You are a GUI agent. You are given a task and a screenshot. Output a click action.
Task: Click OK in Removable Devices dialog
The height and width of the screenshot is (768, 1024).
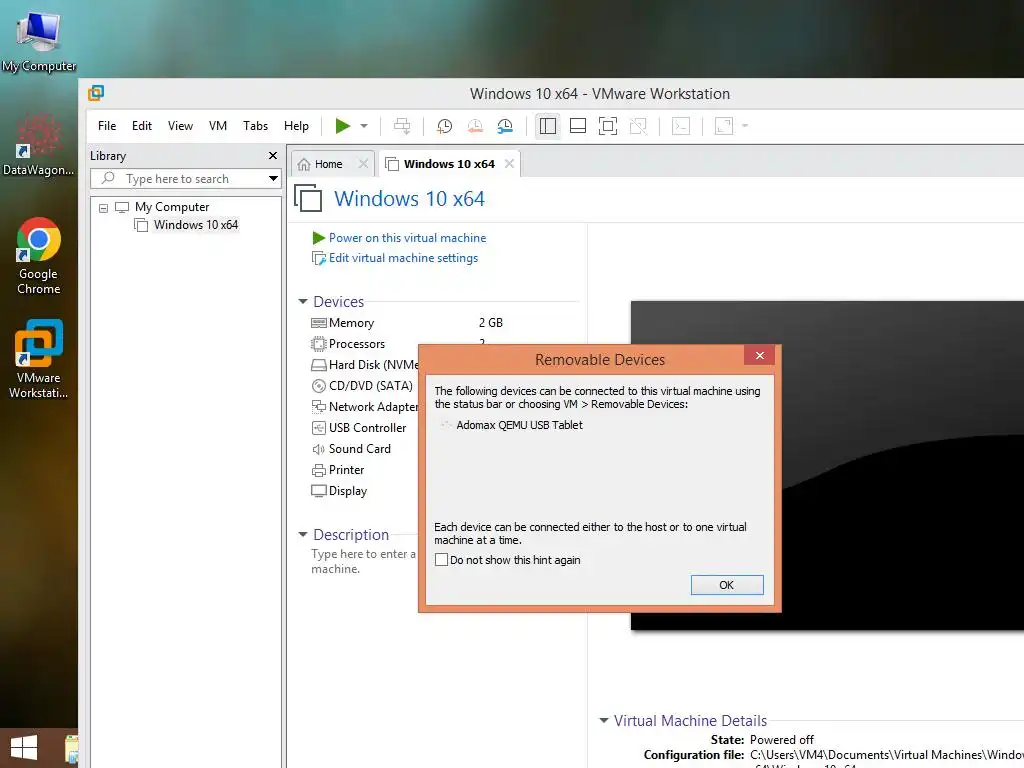click(727, 585)
